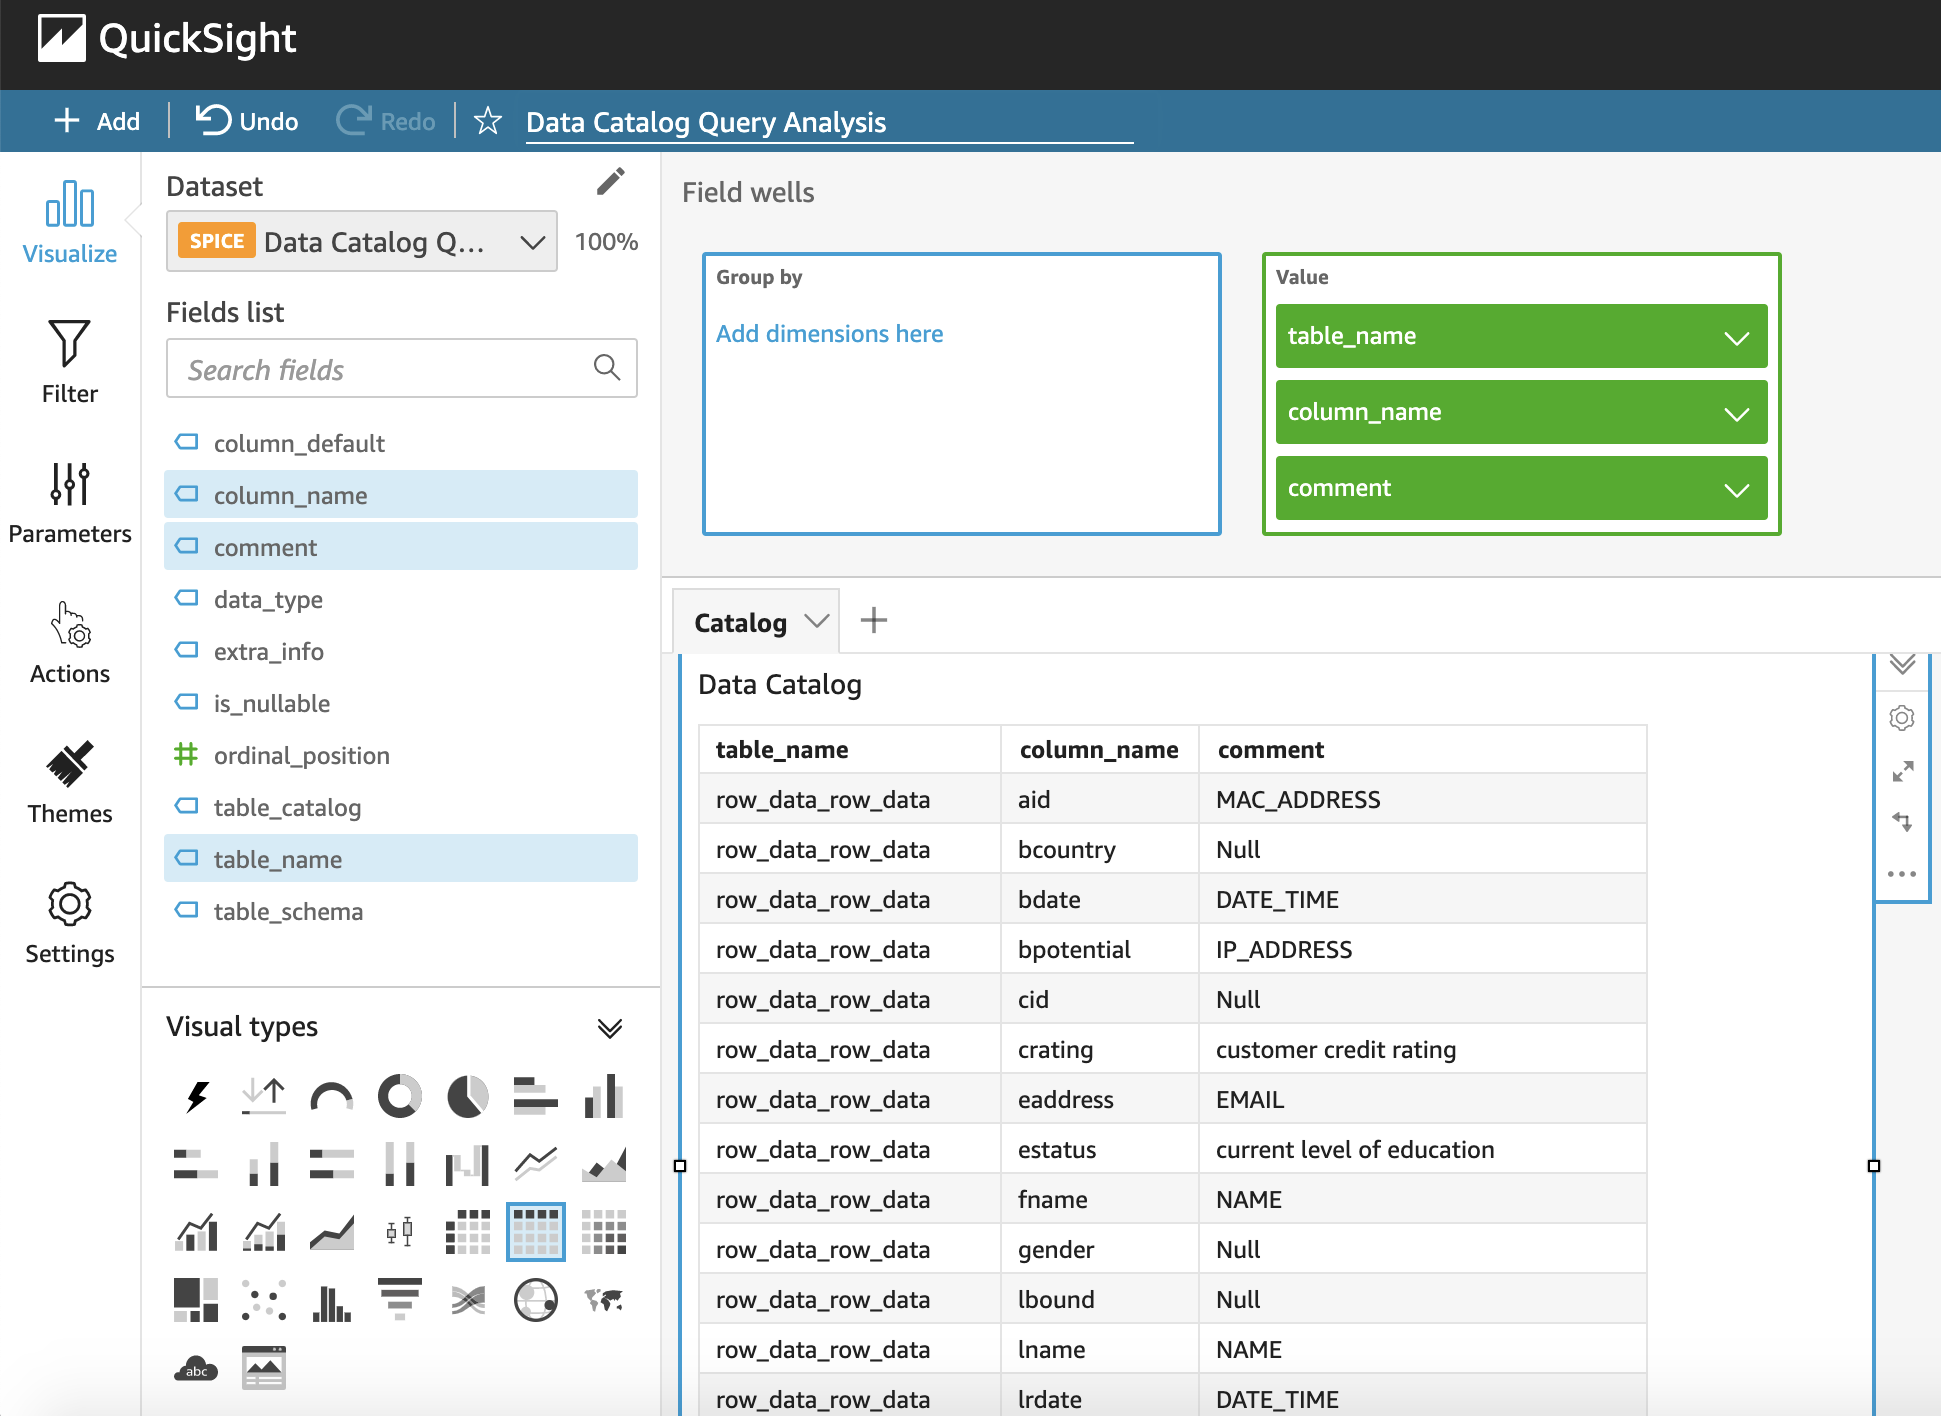This screenshot has height=1416, width=1941.
Task: Favorite the analysis with the star icon
Action: click(x=488, y=121)
